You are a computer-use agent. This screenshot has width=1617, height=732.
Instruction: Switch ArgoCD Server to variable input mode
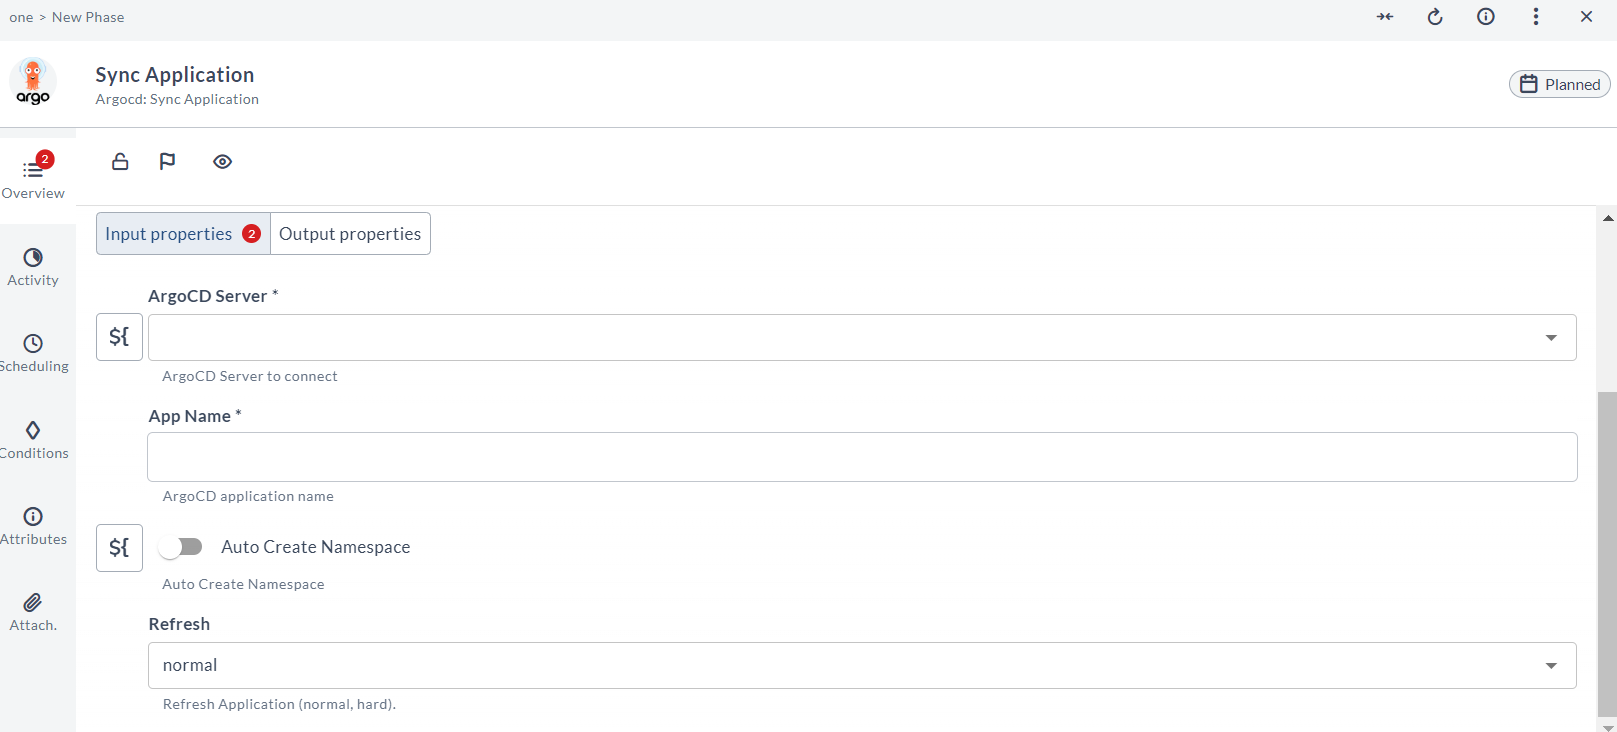tap(119, 337)
